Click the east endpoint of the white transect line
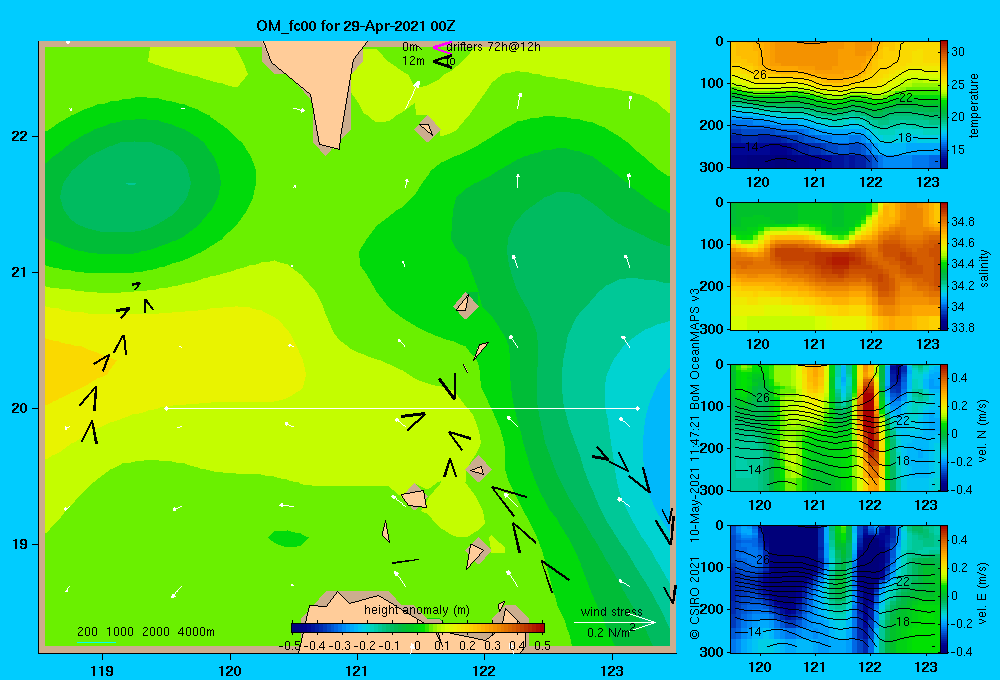The image size is (1000, 680). click(637, 408)
